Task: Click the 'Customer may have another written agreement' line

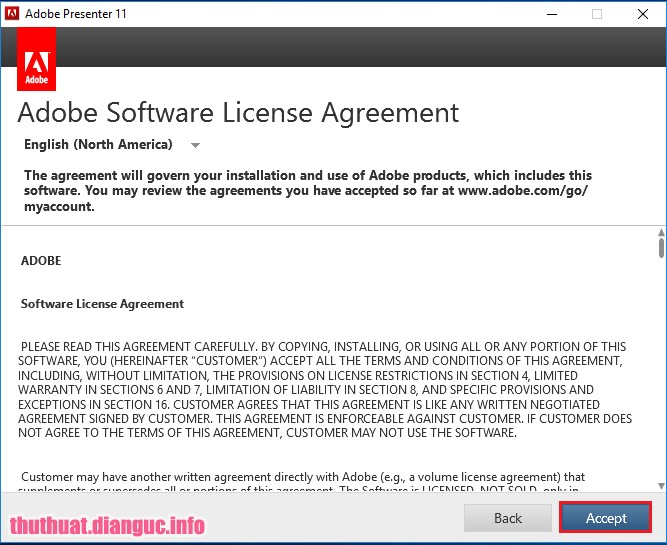Action: pyautogui.click(x=303, y=477)
